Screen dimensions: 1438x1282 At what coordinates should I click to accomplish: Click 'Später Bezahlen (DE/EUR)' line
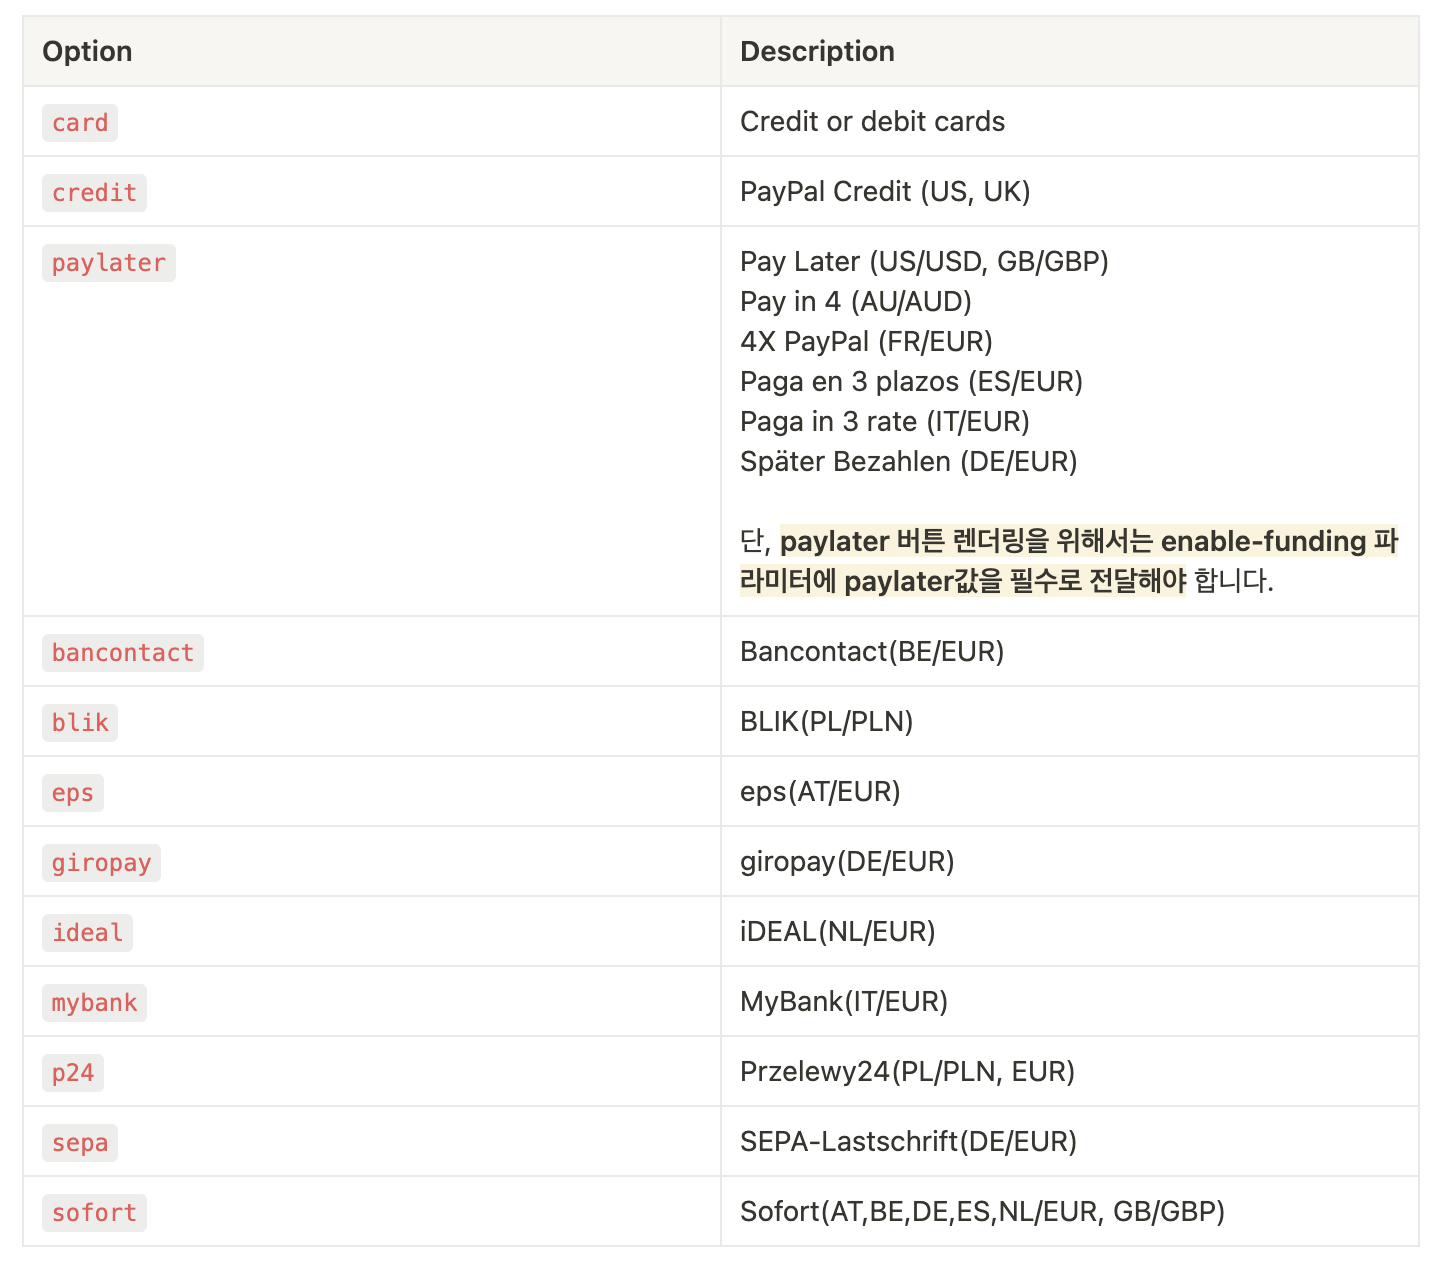(x=909, y=461)
